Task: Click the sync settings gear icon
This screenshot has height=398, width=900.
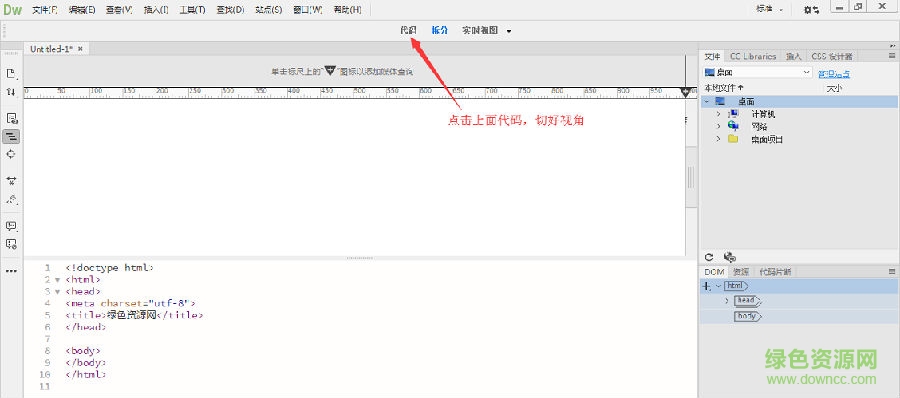Action: pos(812,10)
